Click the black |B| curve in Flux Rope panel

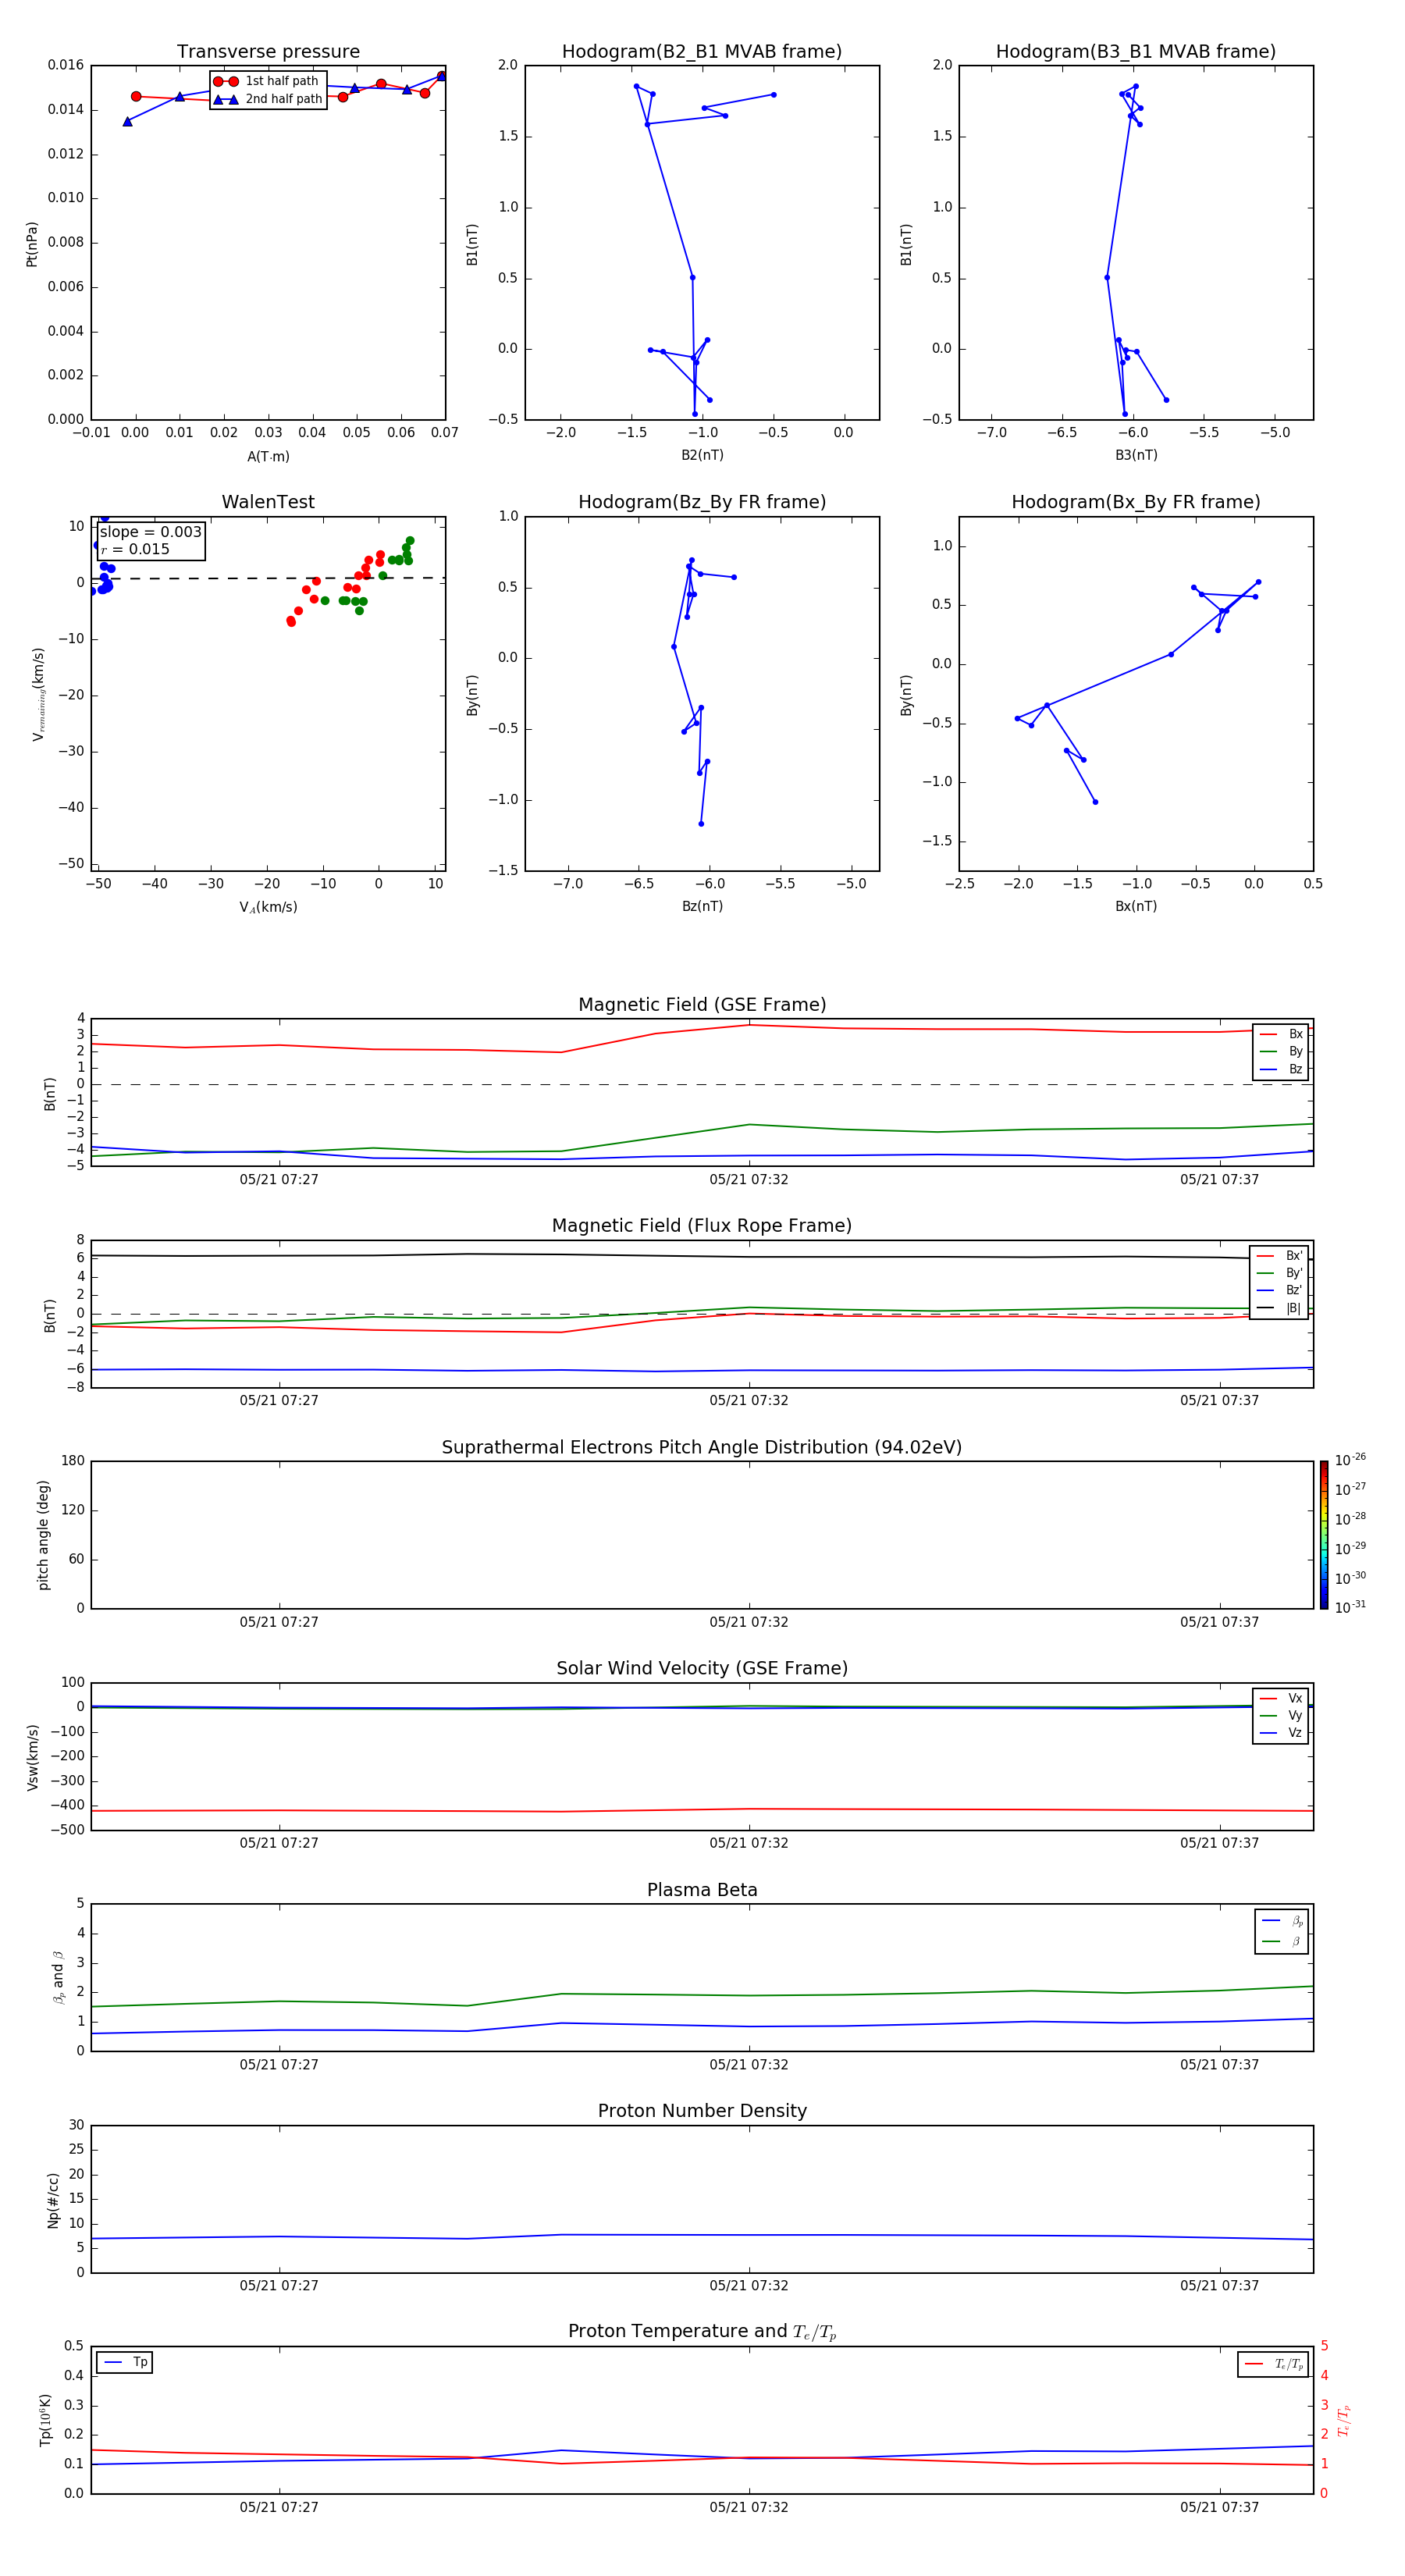(702, 1256)
